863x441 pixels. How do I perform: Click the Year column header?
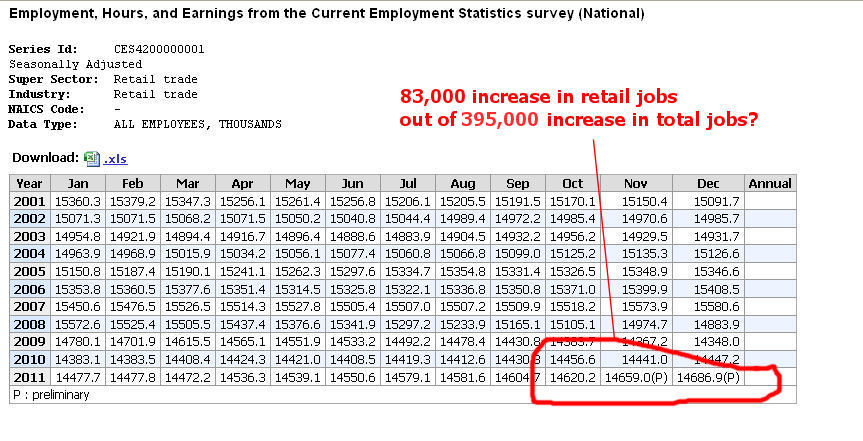(30, 183)
